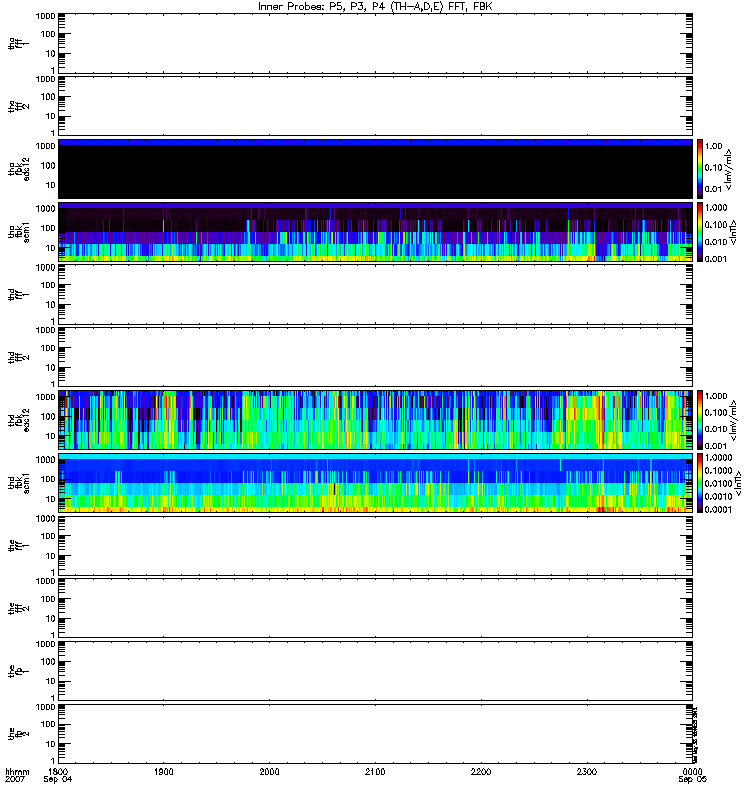Click the '1000' tick of 'tha fff 1' panel

45,16
